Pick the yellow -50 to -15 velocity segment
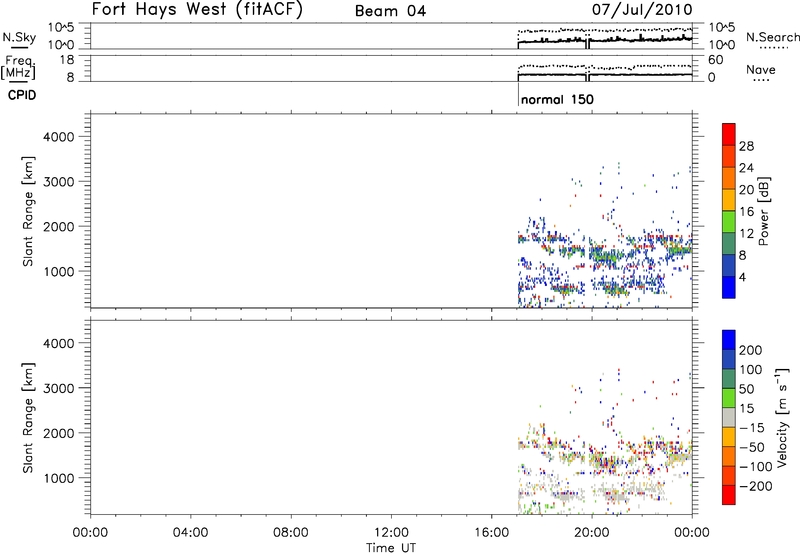Image resolution: width=800 pixels, height=554 pixels. (729, 437)
